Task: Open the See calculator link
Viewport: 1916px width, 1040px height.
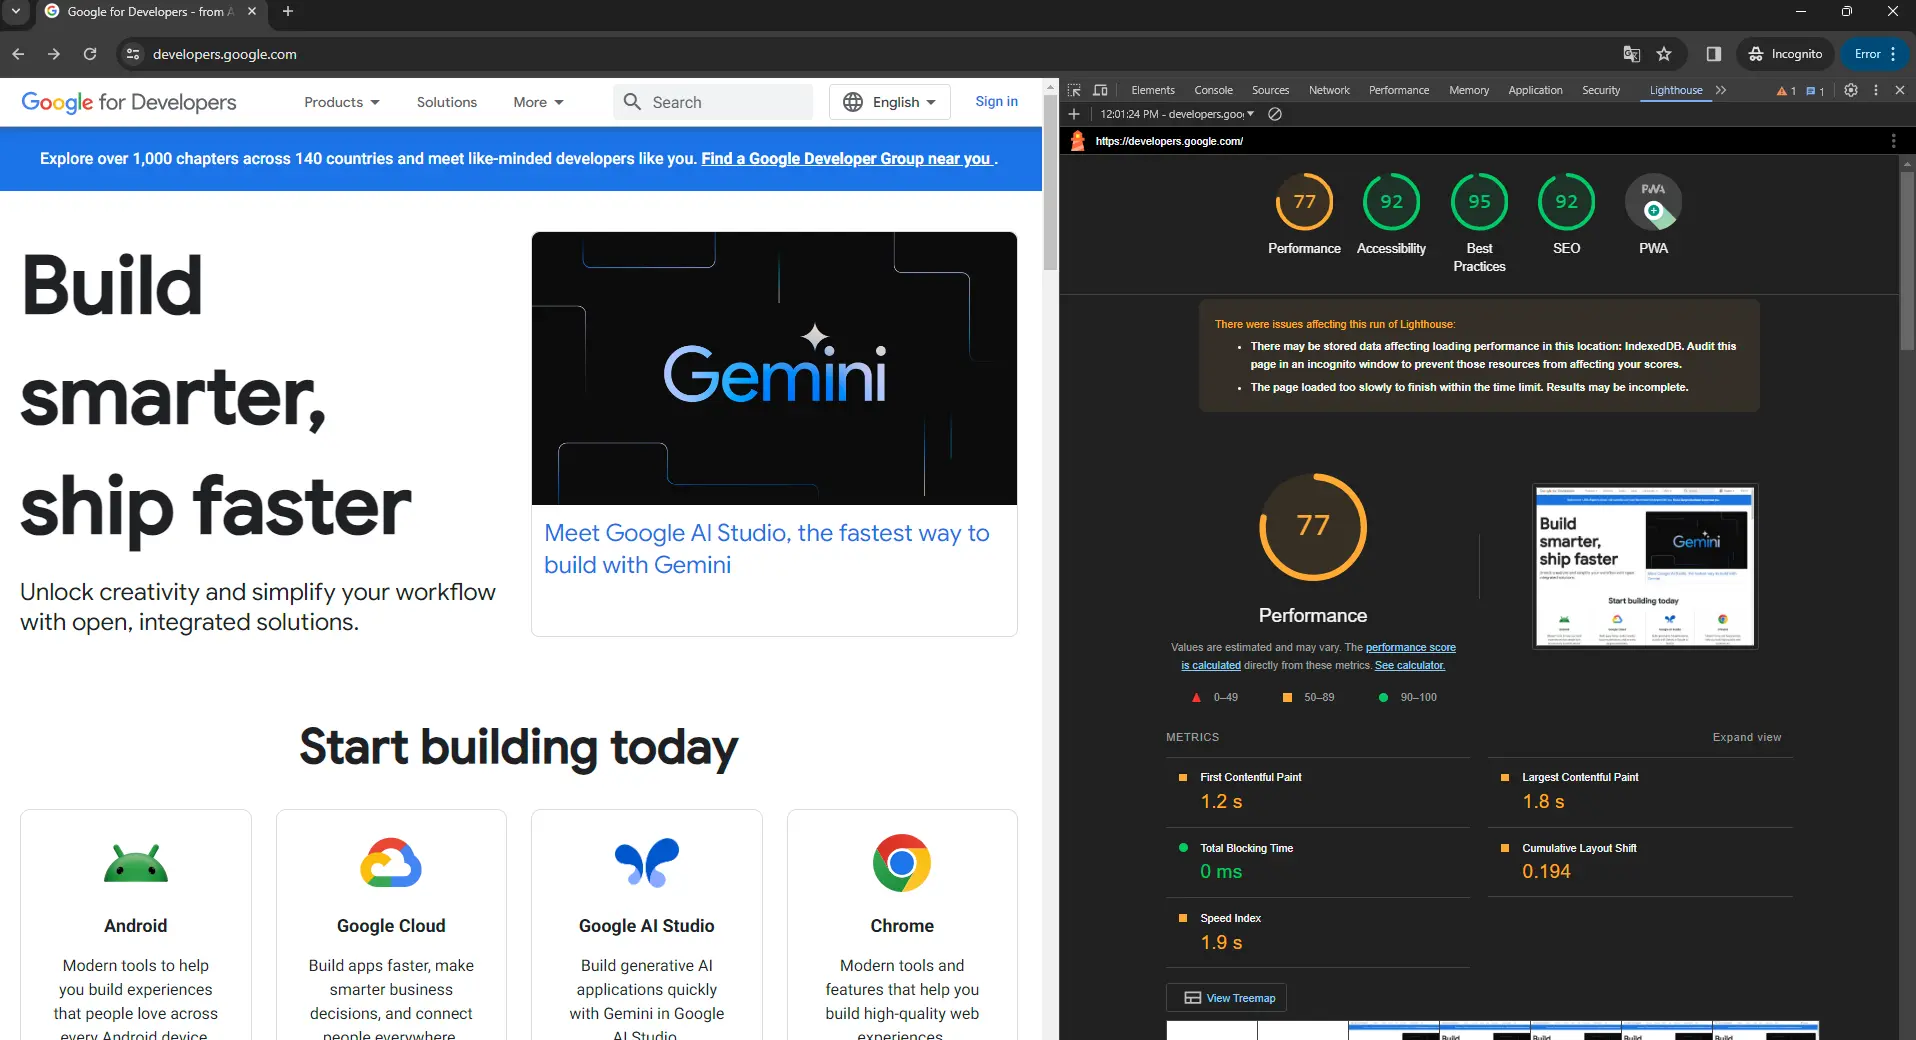Action: point(1409,665)
